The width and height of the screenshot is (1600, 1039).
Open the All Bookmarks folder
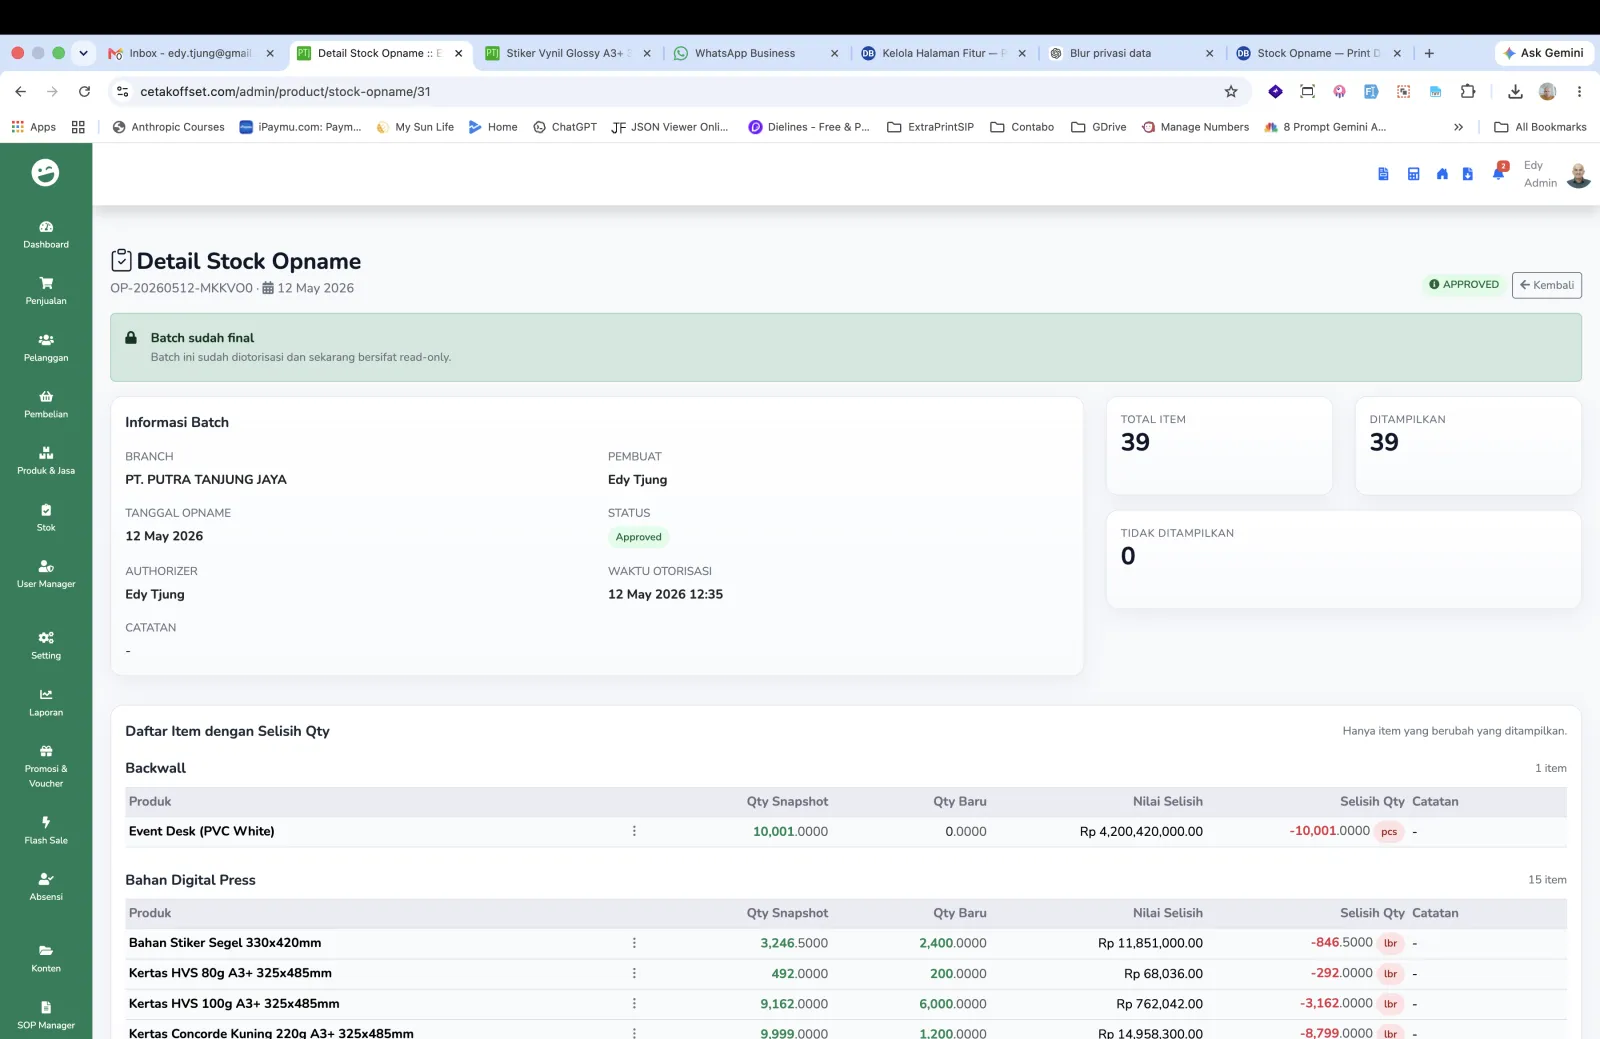[x=1540, y=127]
